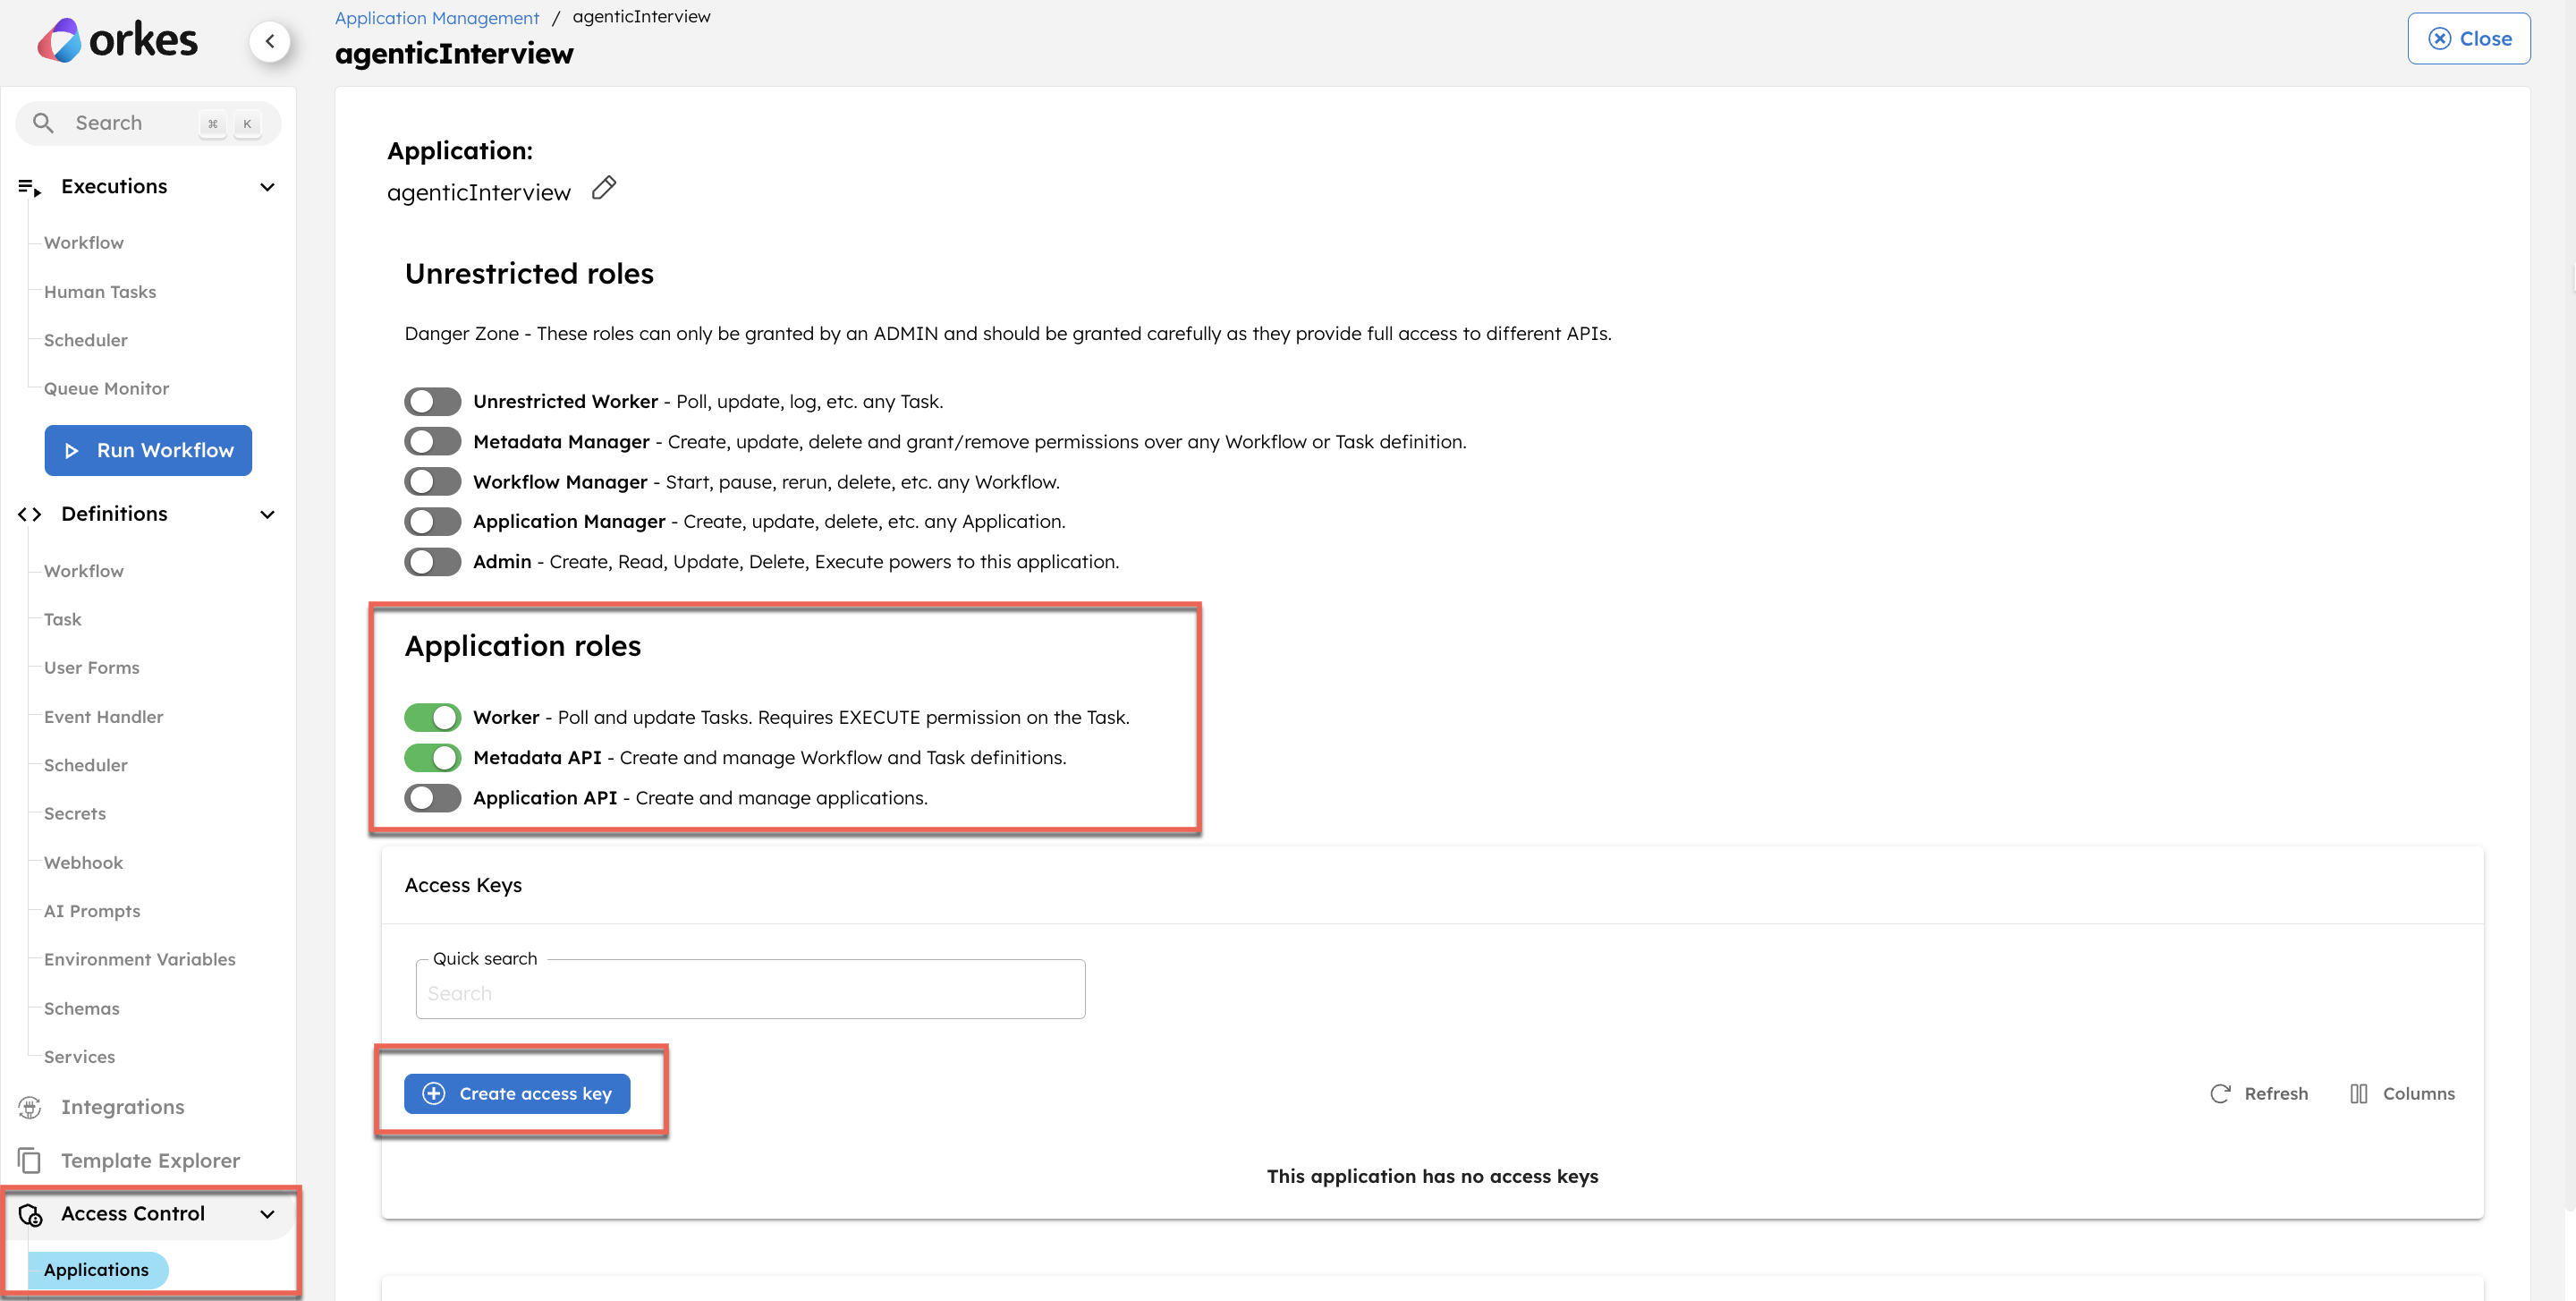Click the Executions list-play icon
Screen dimensions: 2576x1301
[x=30, y=187]
